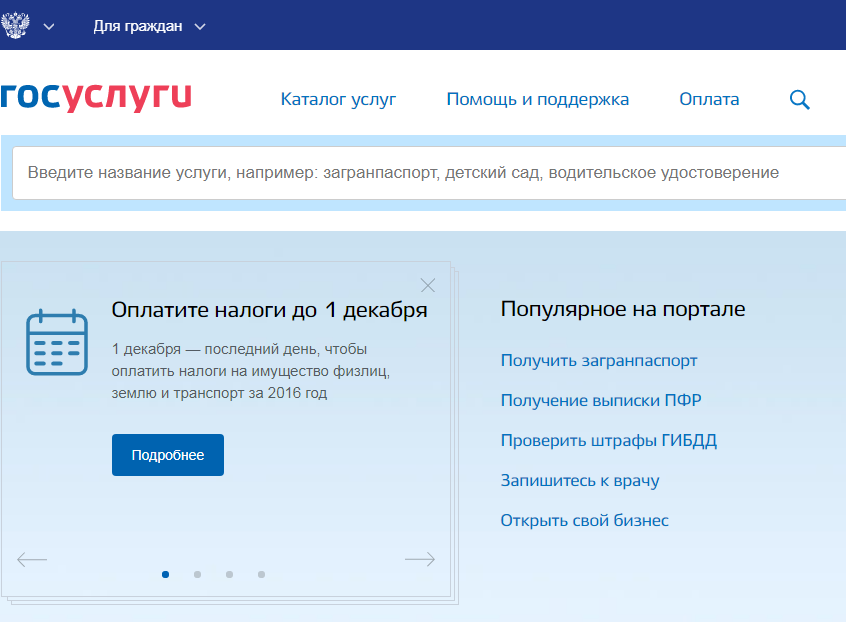This screenshot has width=846, height=622.
Task: Select the third carousel dot
Action: [x=229, y=575]
